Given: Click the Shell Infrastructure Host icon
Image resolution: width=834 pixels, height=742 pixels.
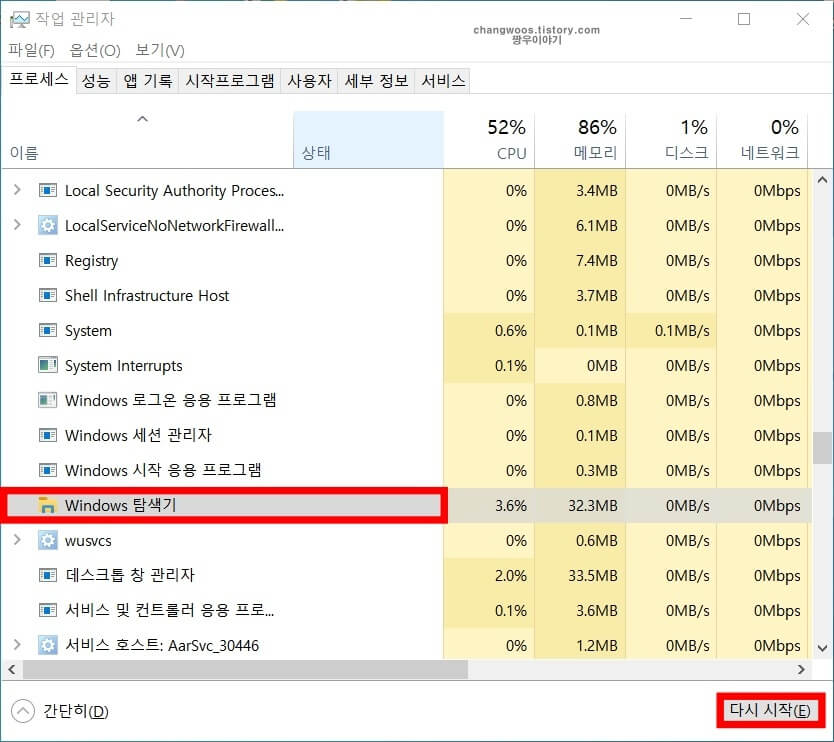Looking at the screenshot, I should tap(47, 295).
